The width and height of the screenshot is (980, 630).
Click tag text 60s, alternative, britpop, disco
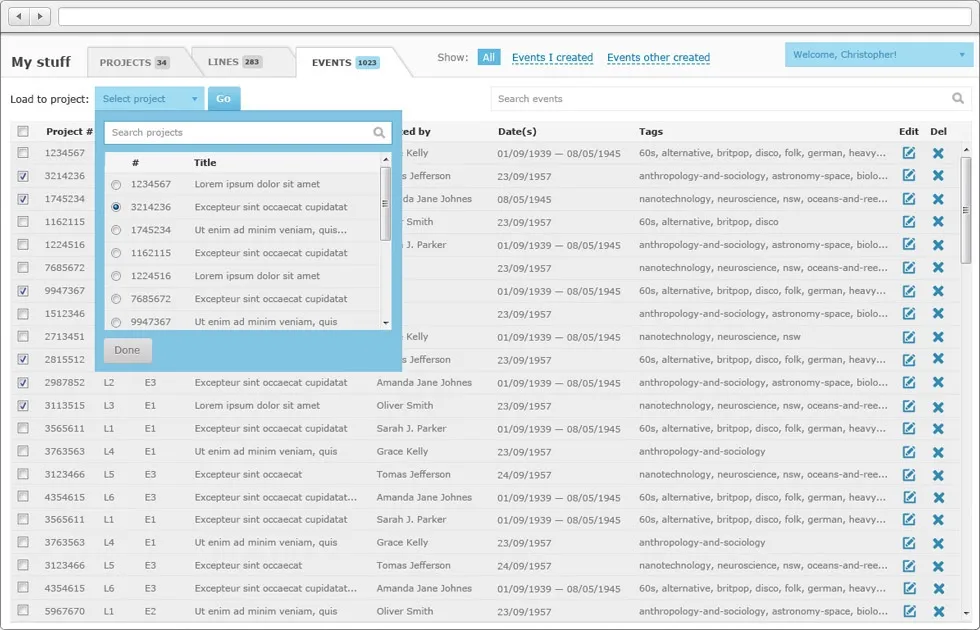pos(709,222)
